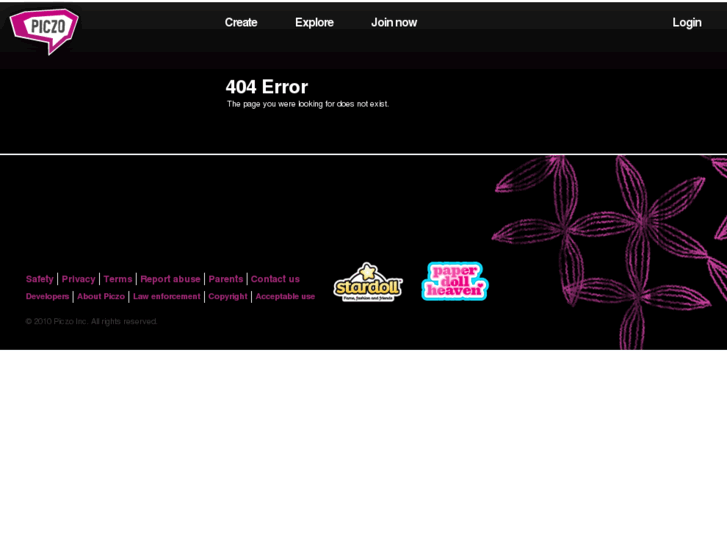The image size is (727, 545).
Task: Open the Law enforcement link
Action: click(x=166, y=296)
